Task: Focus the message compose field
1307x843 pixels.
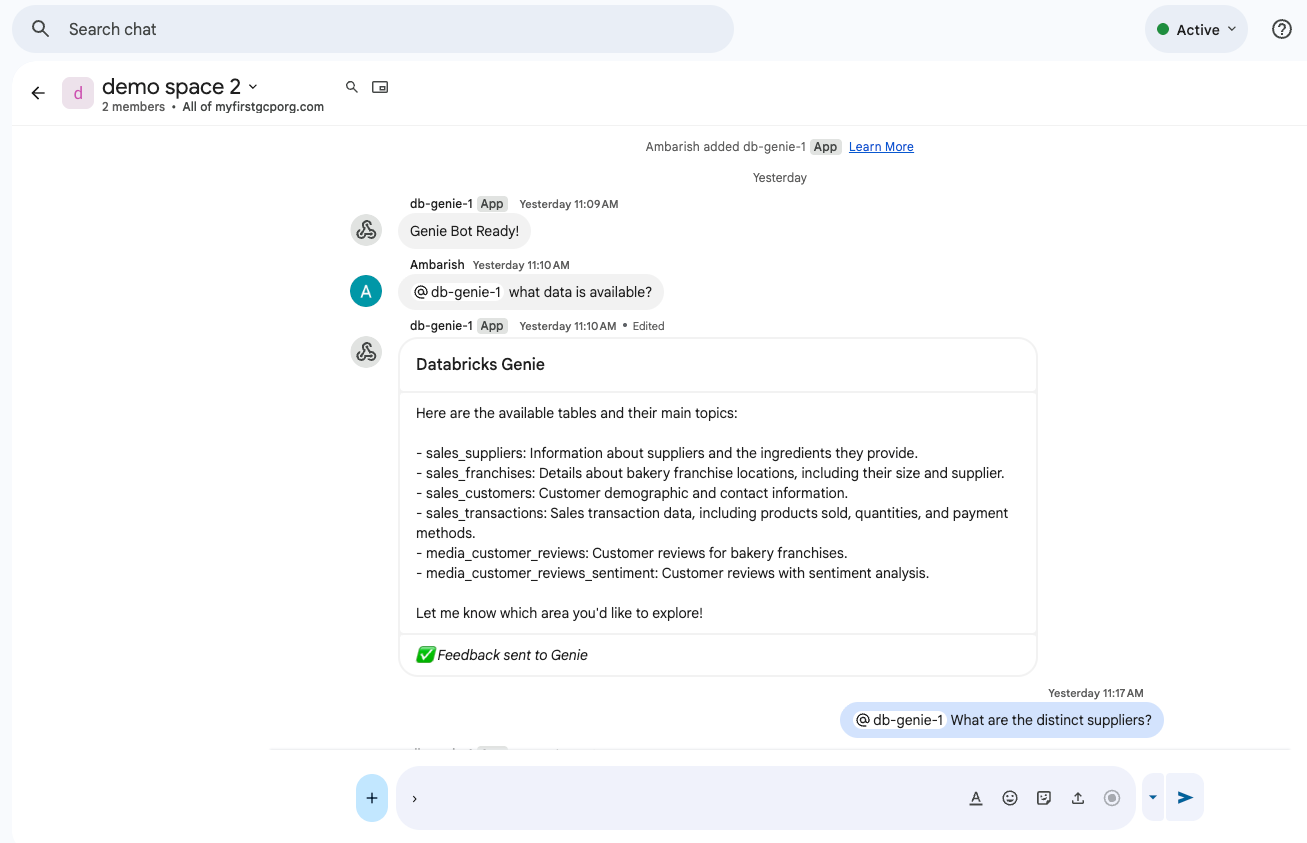Action: [680, 798]
